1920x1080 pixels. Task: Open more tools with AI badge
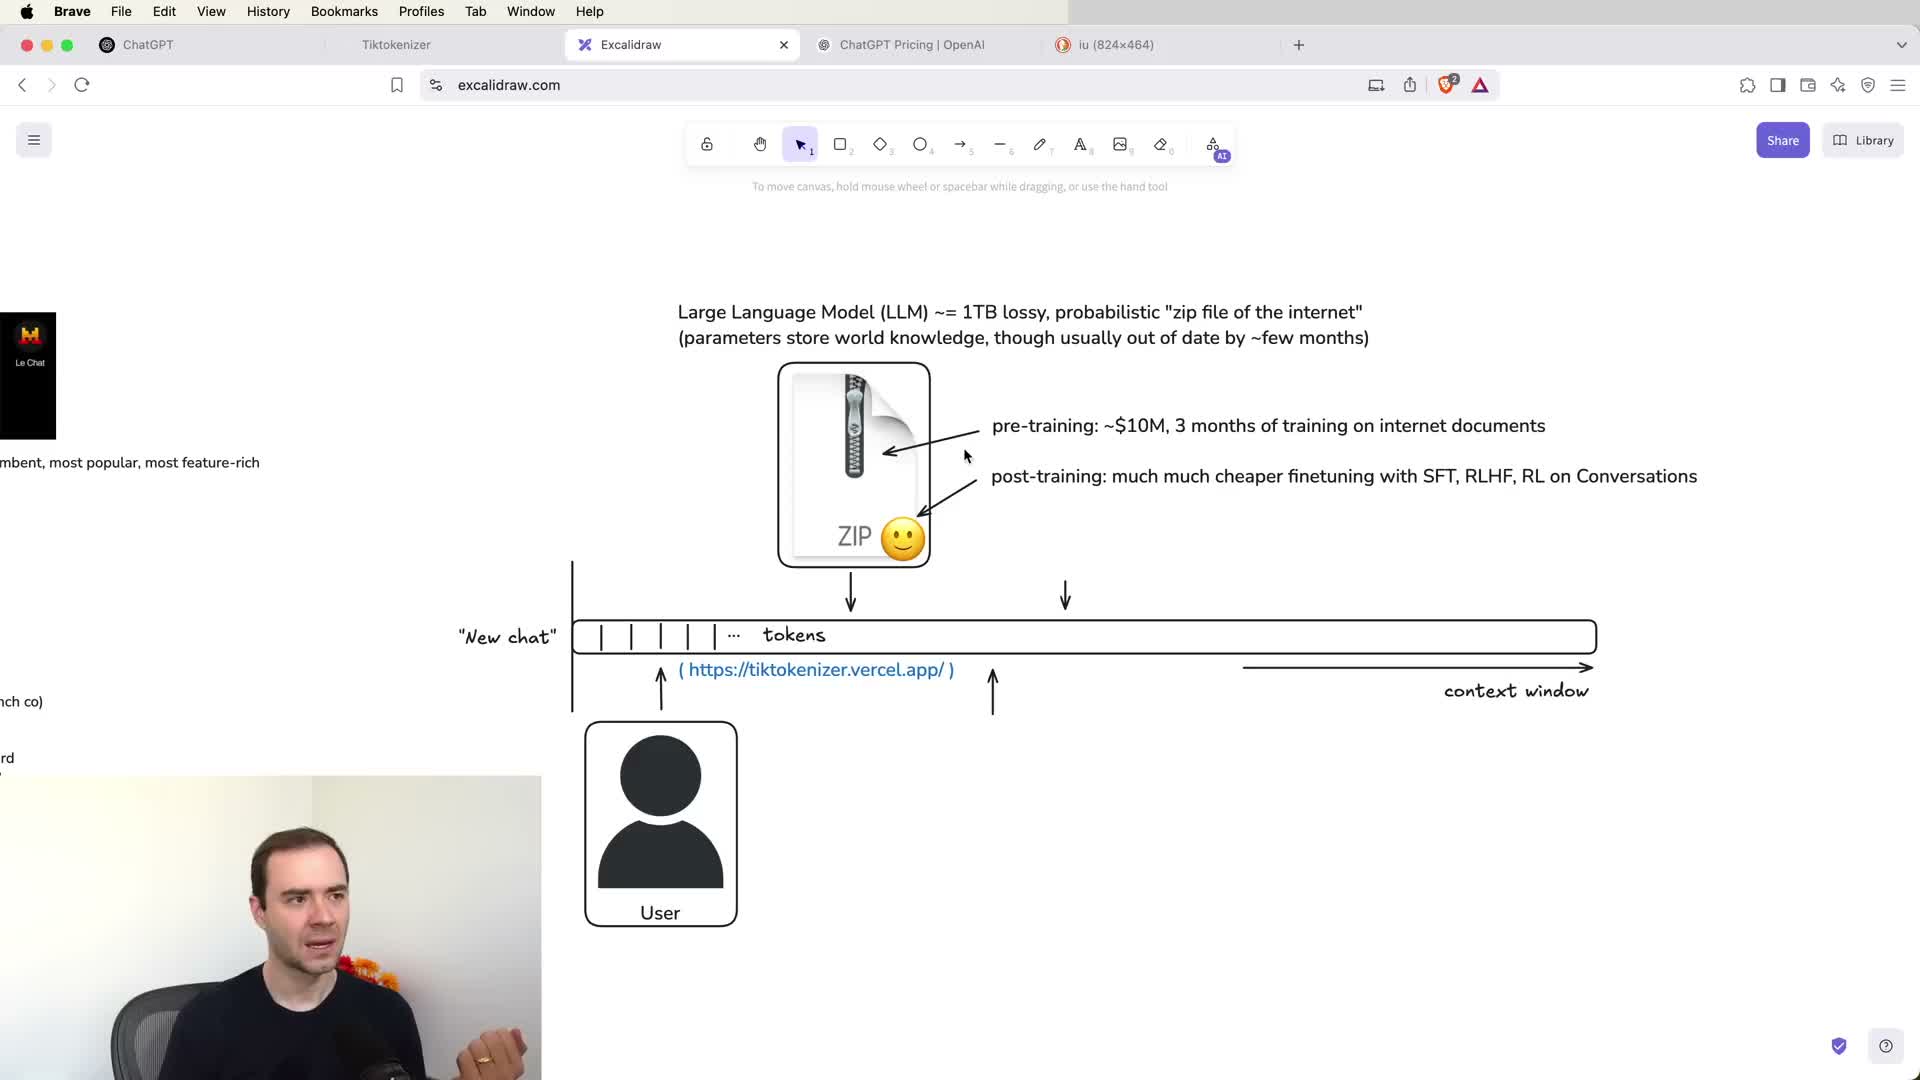tap(1213, 145)
